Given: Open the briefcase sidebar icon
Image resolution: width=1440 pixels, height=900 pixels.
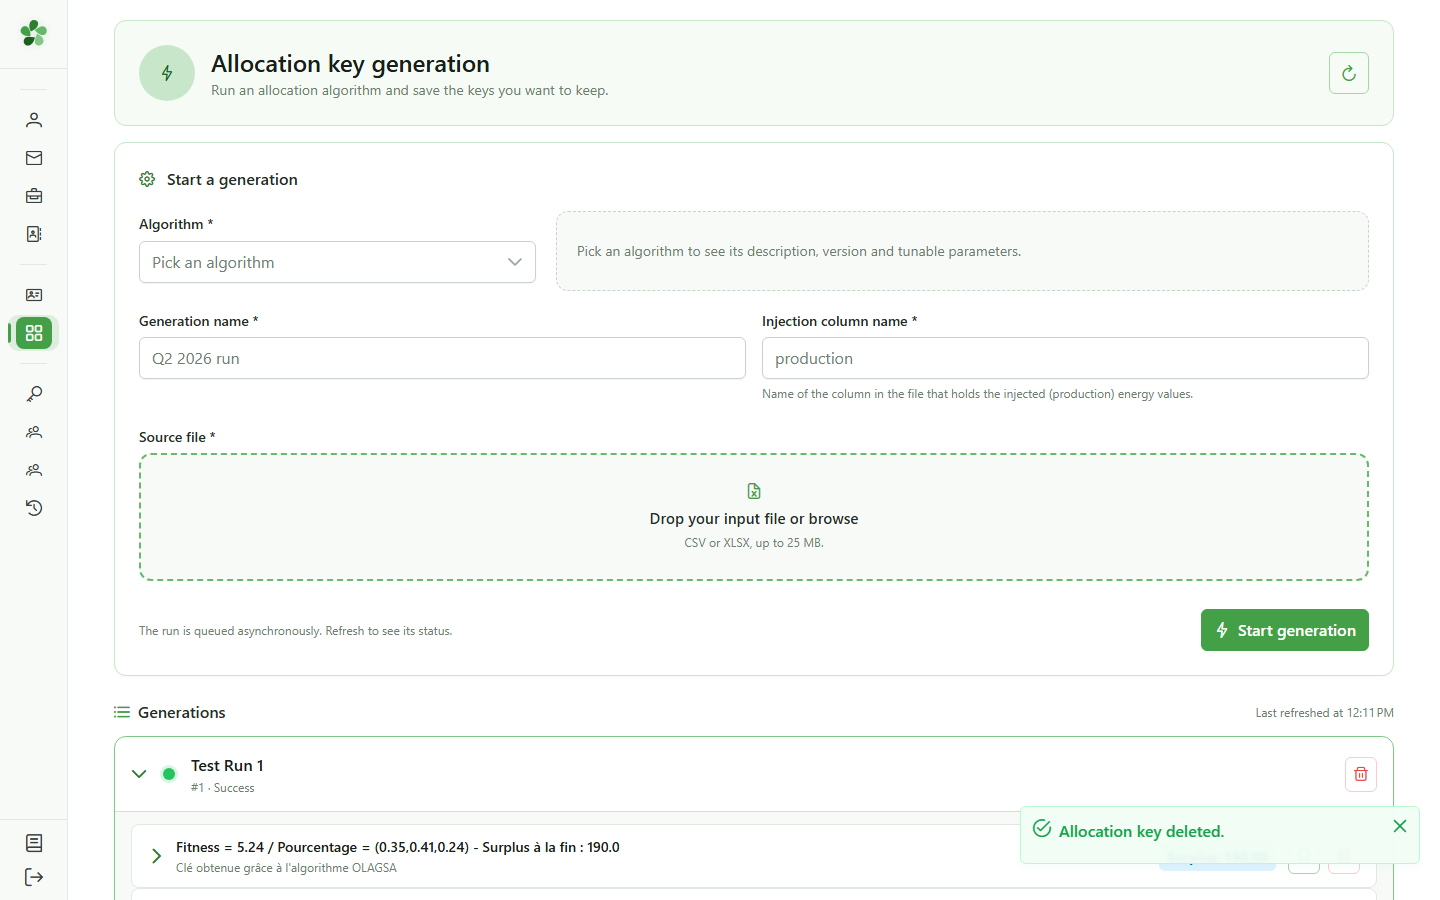Looking at the screenshot, I should click(x=34, y=196).
